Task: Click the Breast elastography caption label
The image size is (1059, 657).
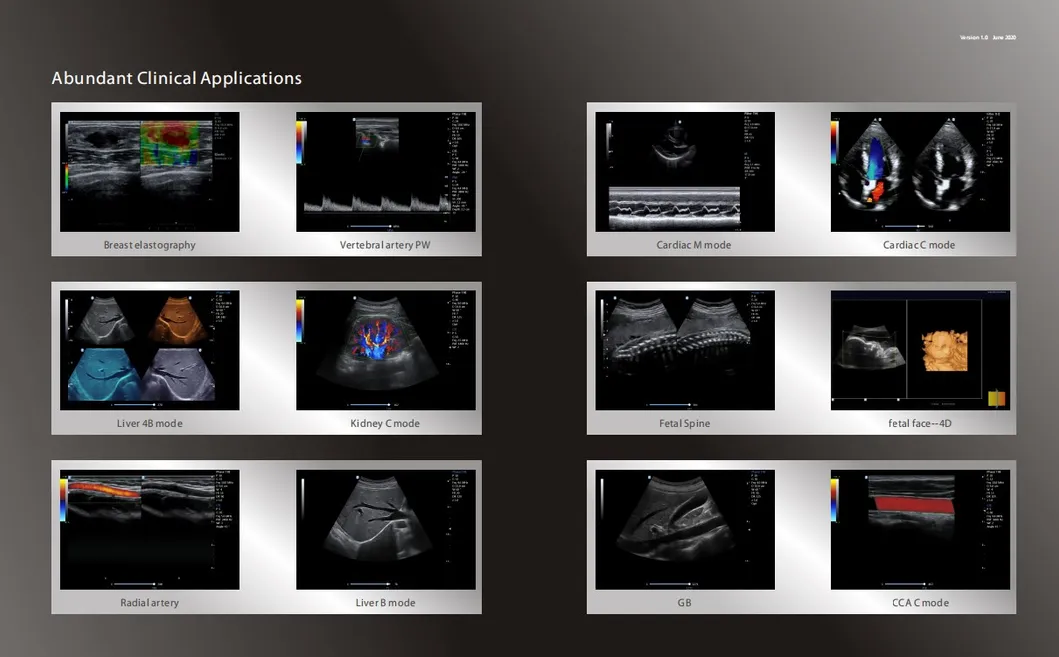Action: point(149,244)
